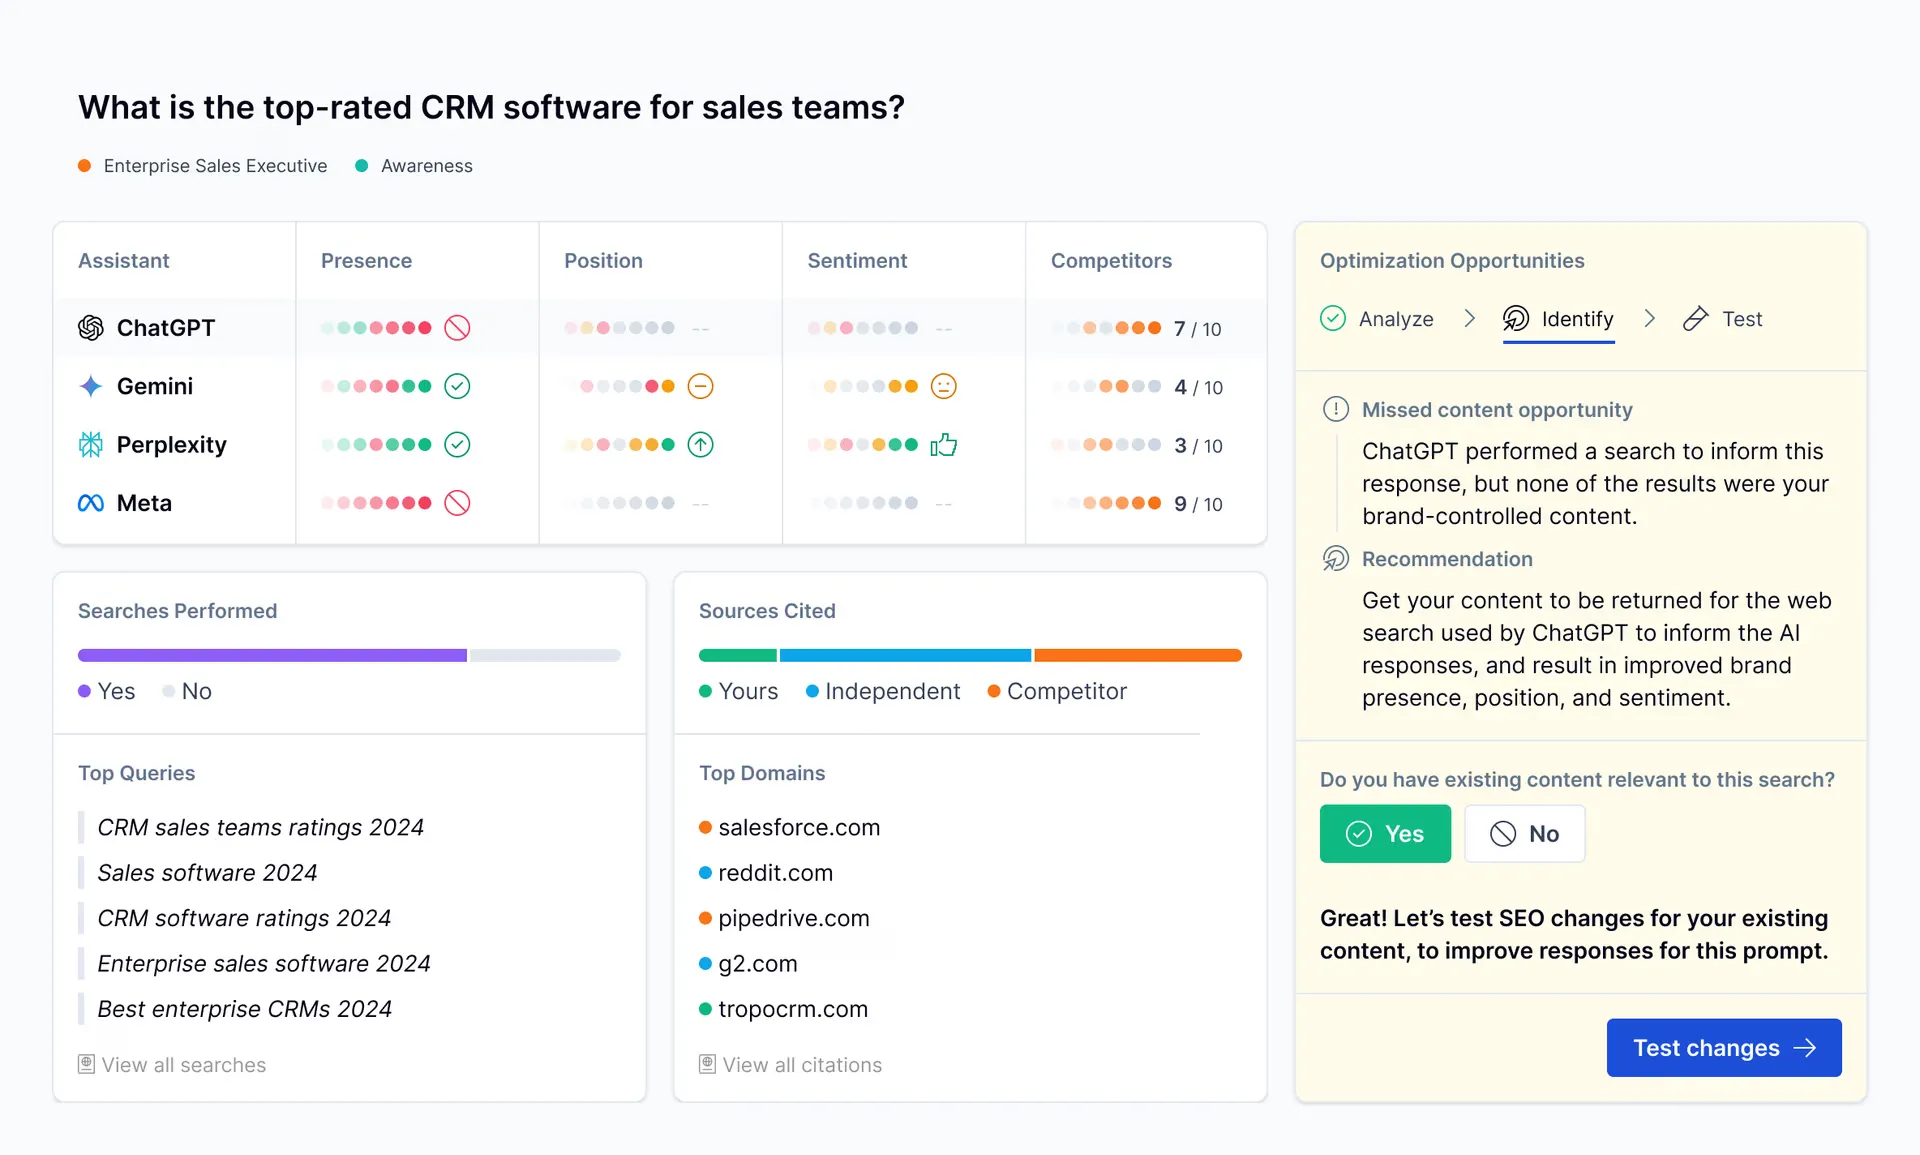Click the Perplexity assistant icon
Screen dimensions: 1920x1155
pyautogui.click(x=90, y=445)
